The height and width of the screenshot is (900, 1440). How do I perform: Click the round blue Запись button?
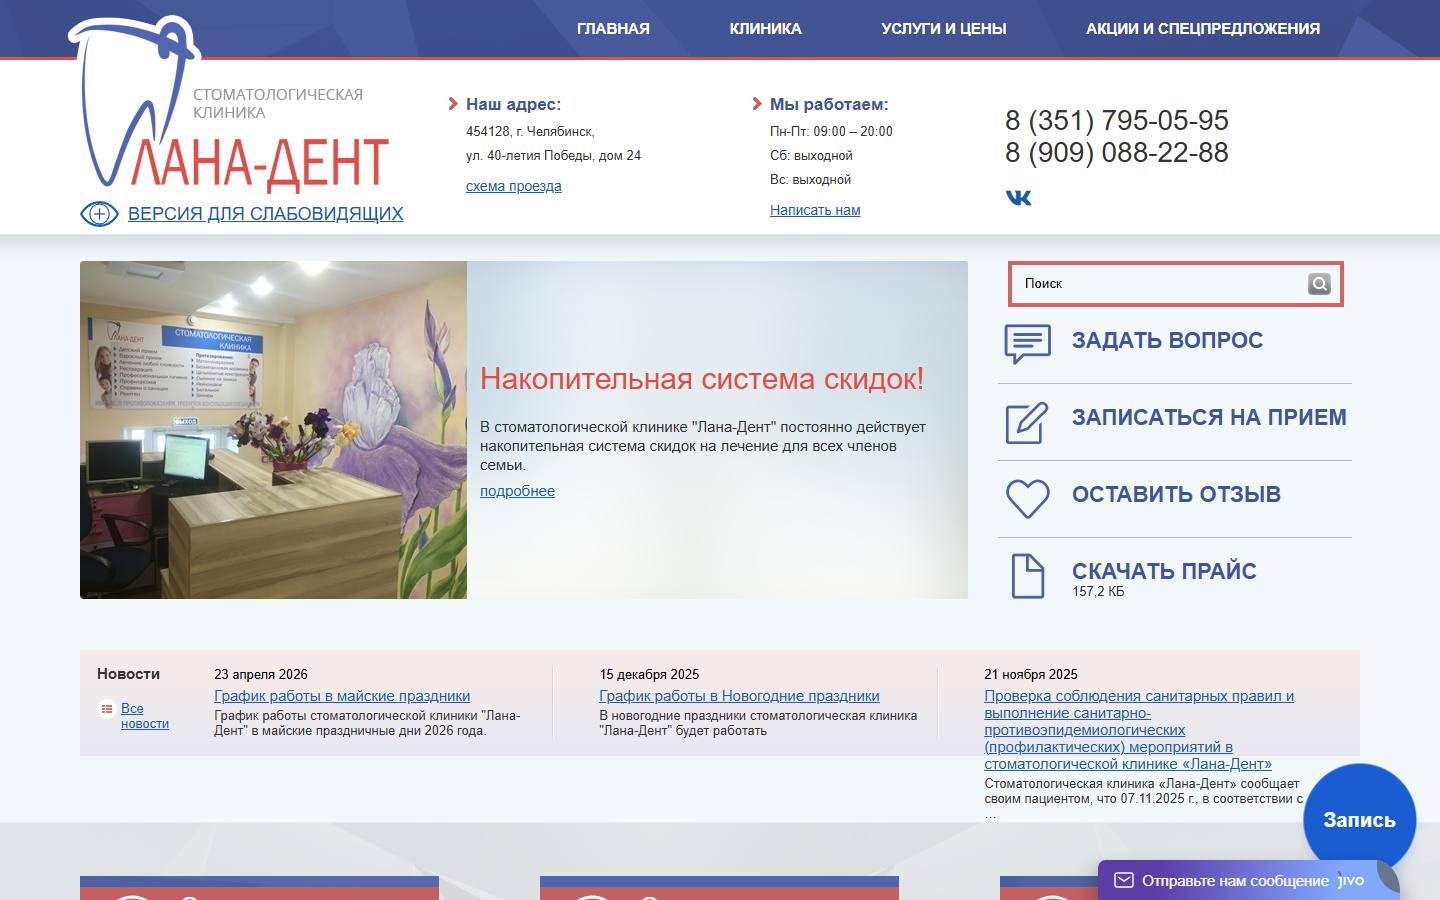click(x=1359, y=820)
